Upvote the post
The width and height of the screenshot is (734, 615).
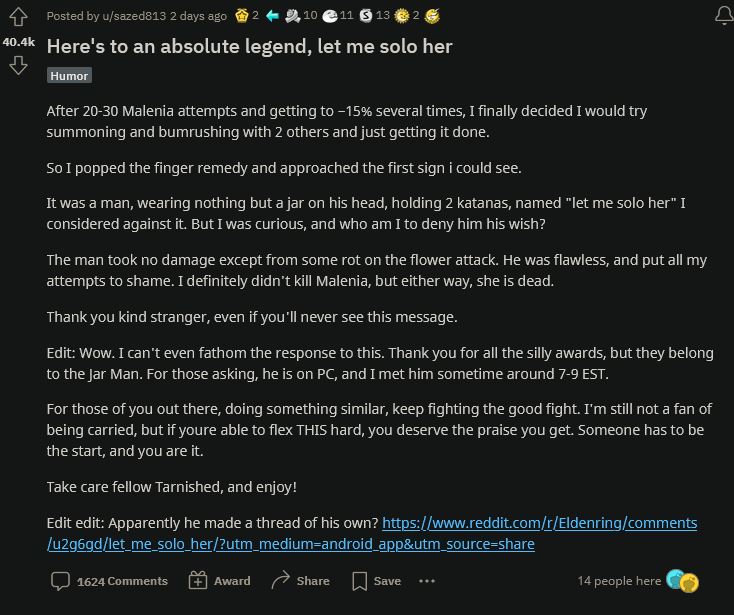pos(17,16)
